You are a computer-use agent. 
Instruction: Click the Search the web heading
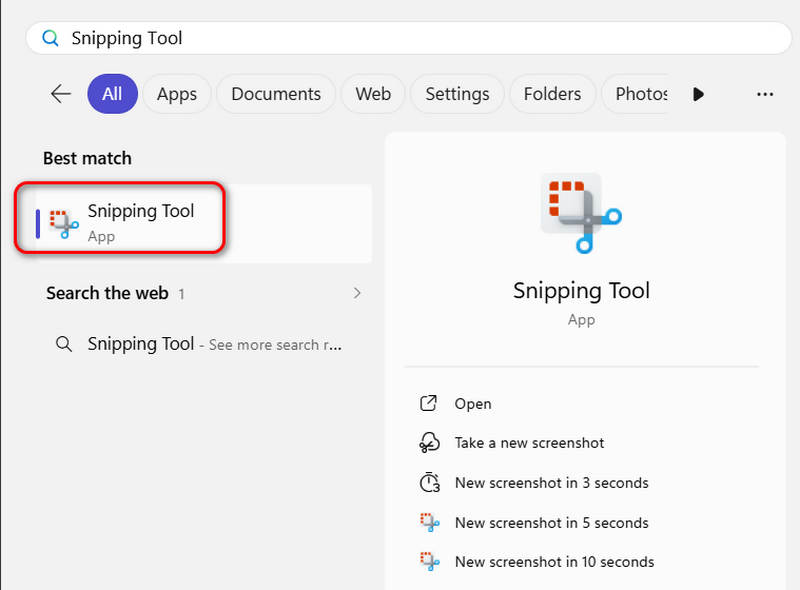point(107,293)
